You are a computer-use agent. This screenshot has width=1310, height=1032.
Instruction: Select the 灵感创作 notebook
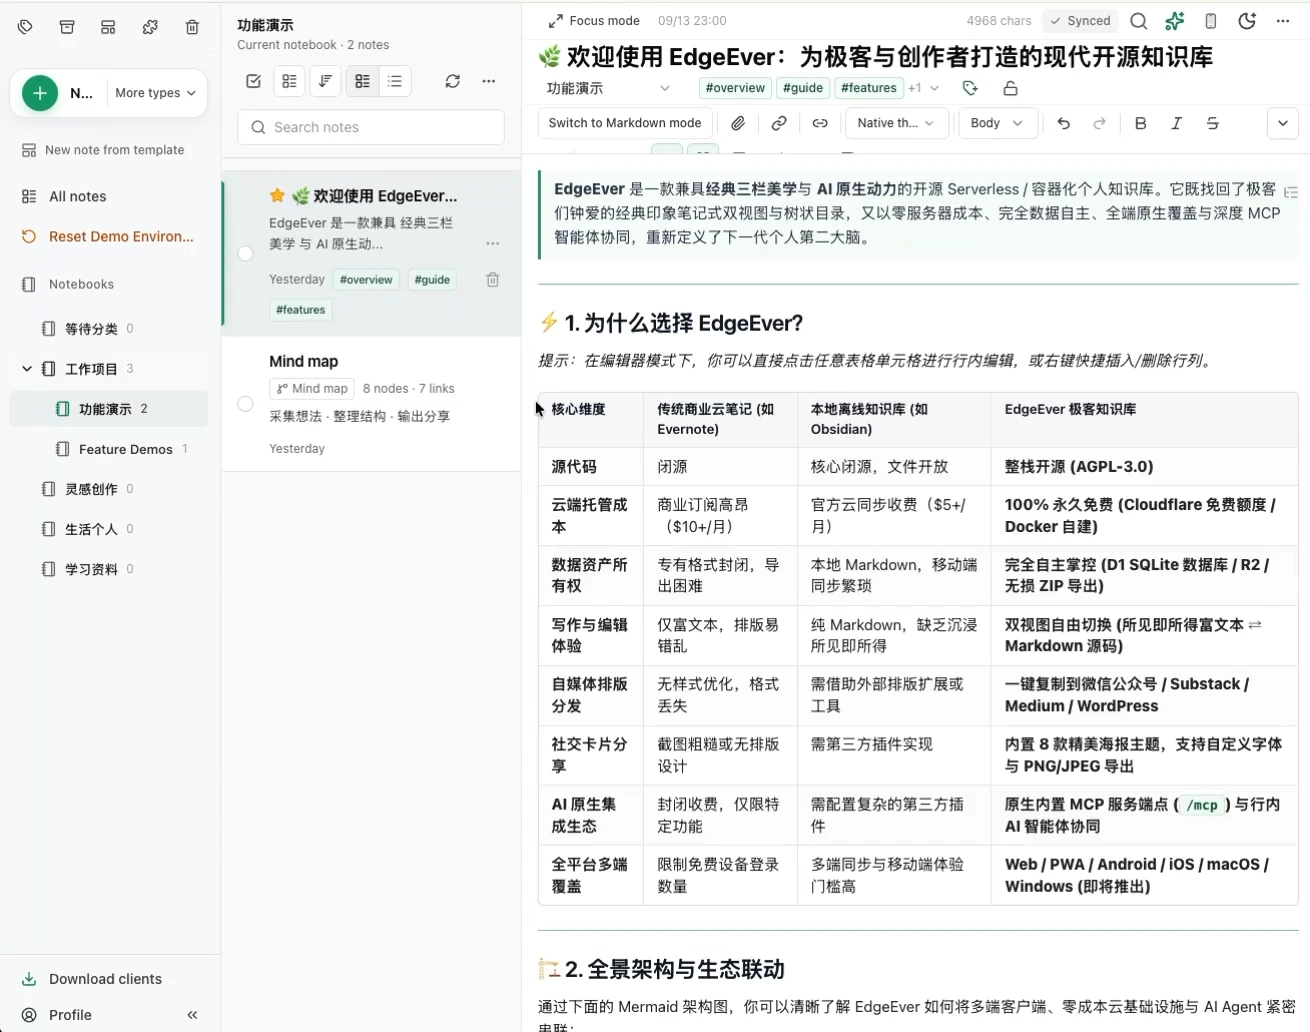pos(109,489)
